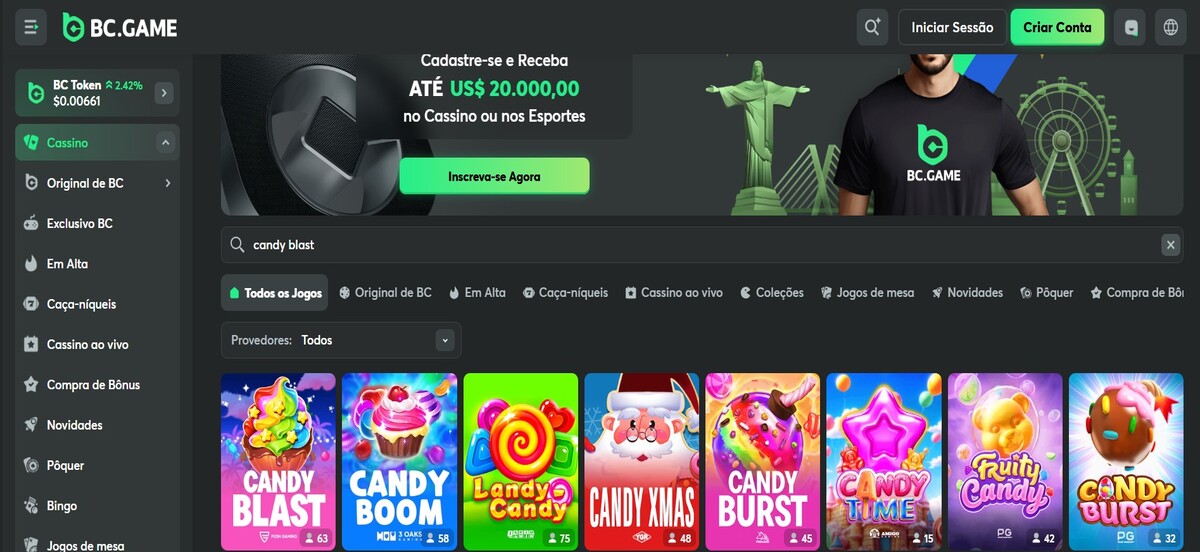Click the Inscreva-se Agora banner button
The image size is (1200, 552).
(x=494, y=176)
